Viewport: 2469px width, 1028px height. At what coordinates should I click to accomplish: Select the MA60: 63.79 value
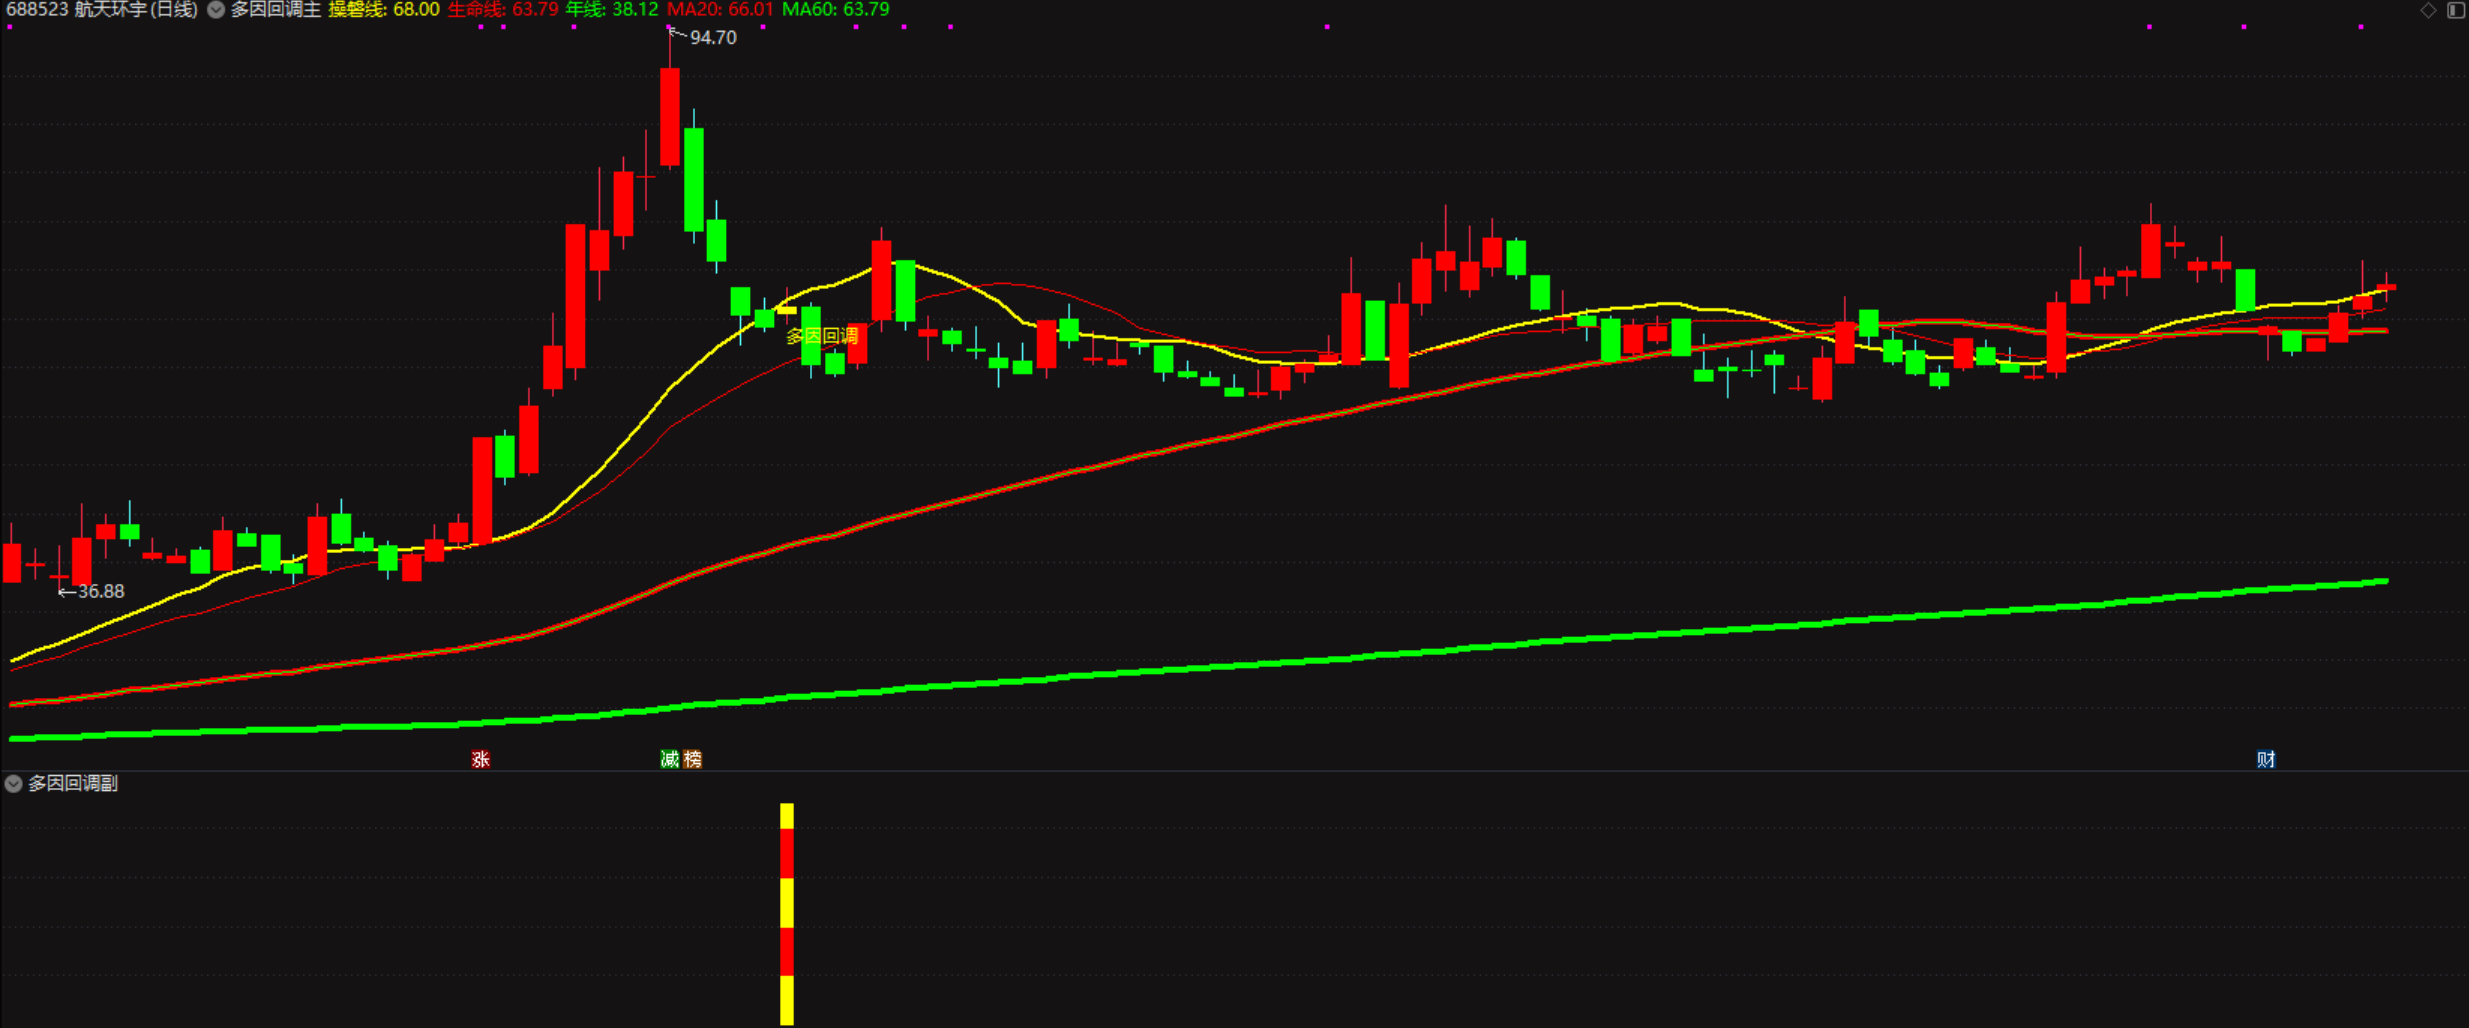tap(835, 10)
